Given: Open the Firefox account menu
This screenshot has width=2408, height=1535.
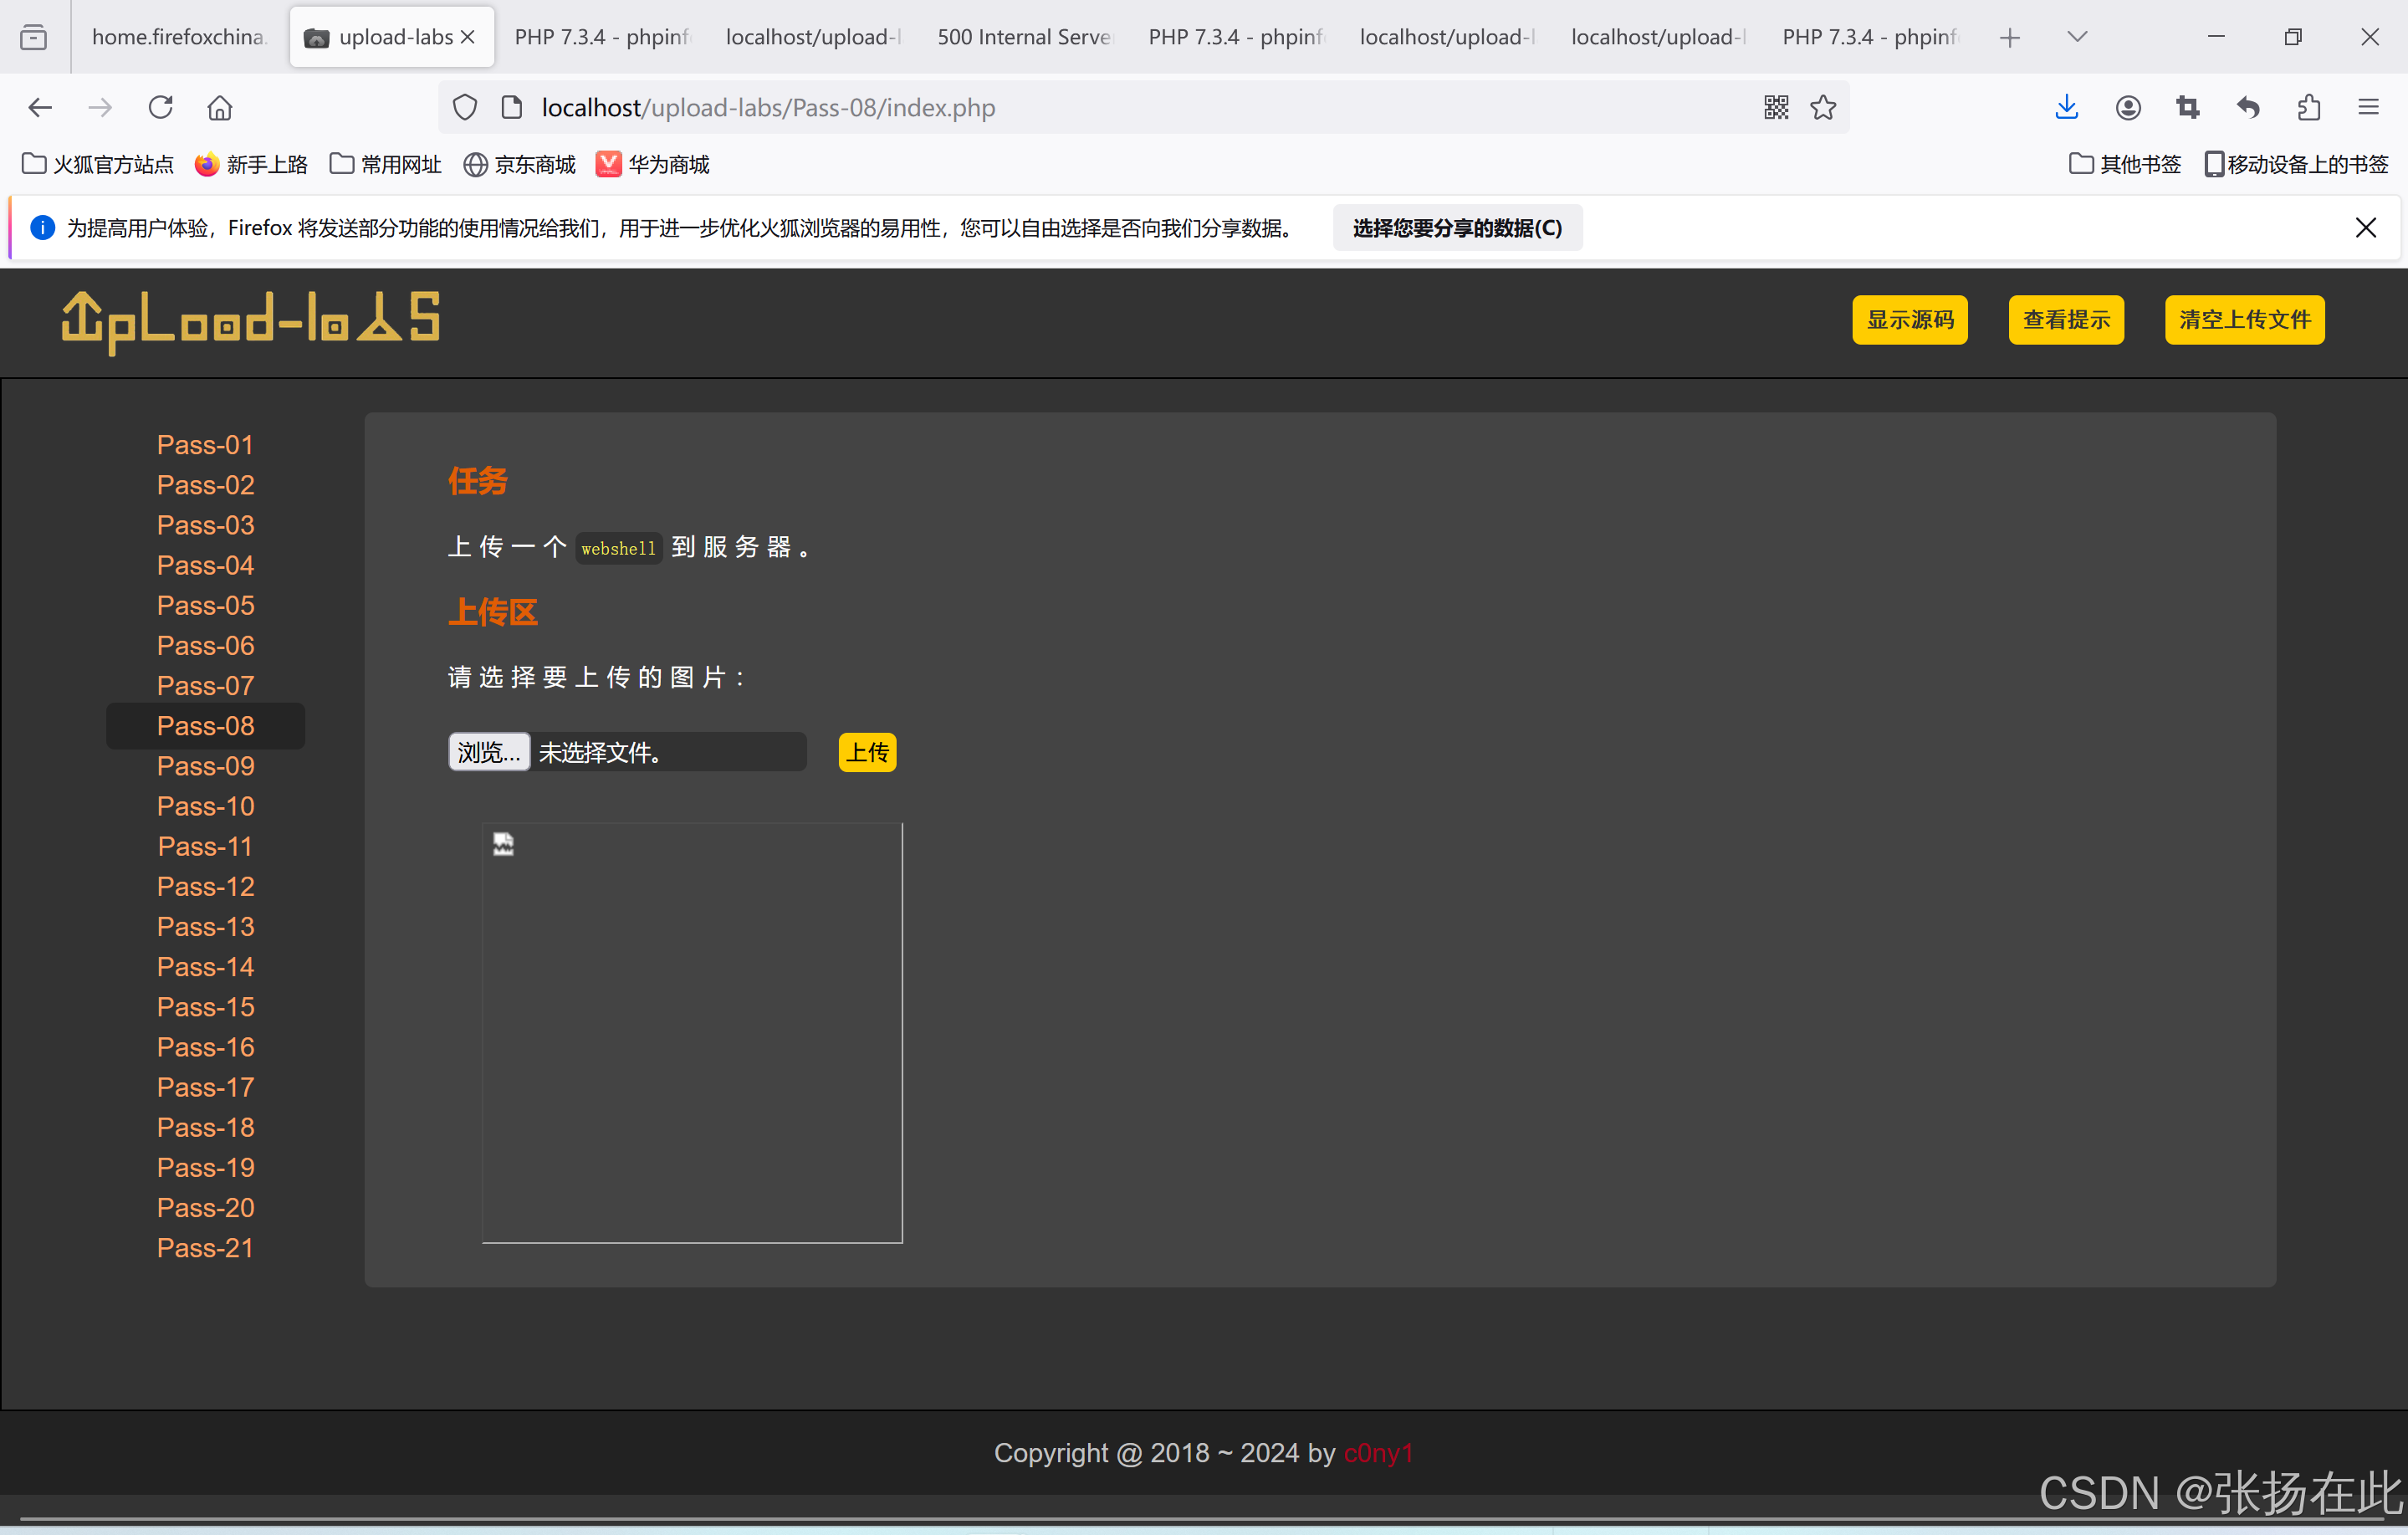Looking at the screenshot, I should coord(2128,107).
